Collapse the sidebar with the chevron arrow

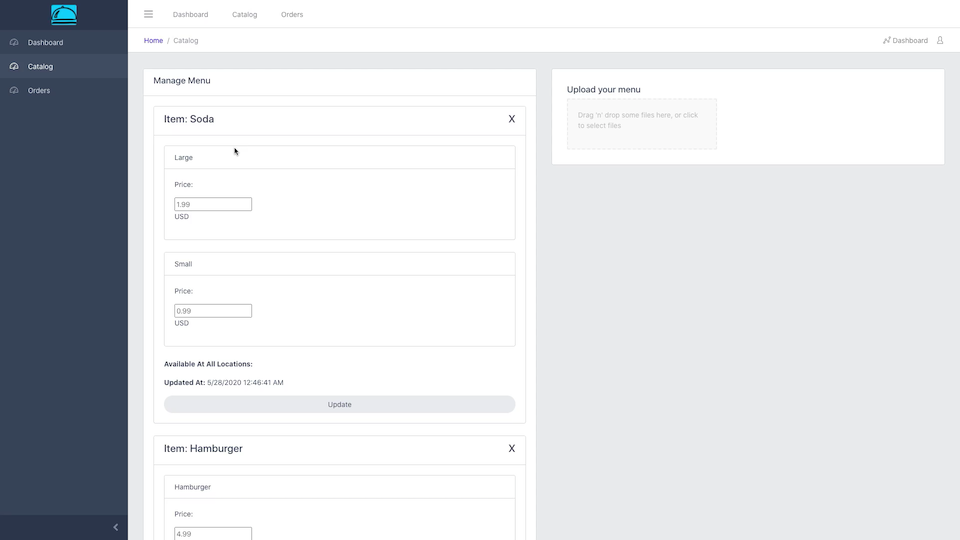(x=116, y=527)
